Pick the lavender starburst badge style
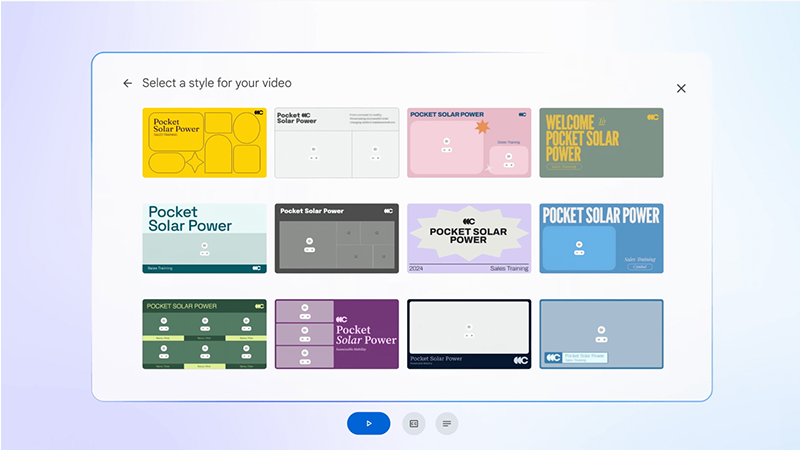The width and height of the screenshot is (800, 450). pyautogui.click(x=469, y=238)
